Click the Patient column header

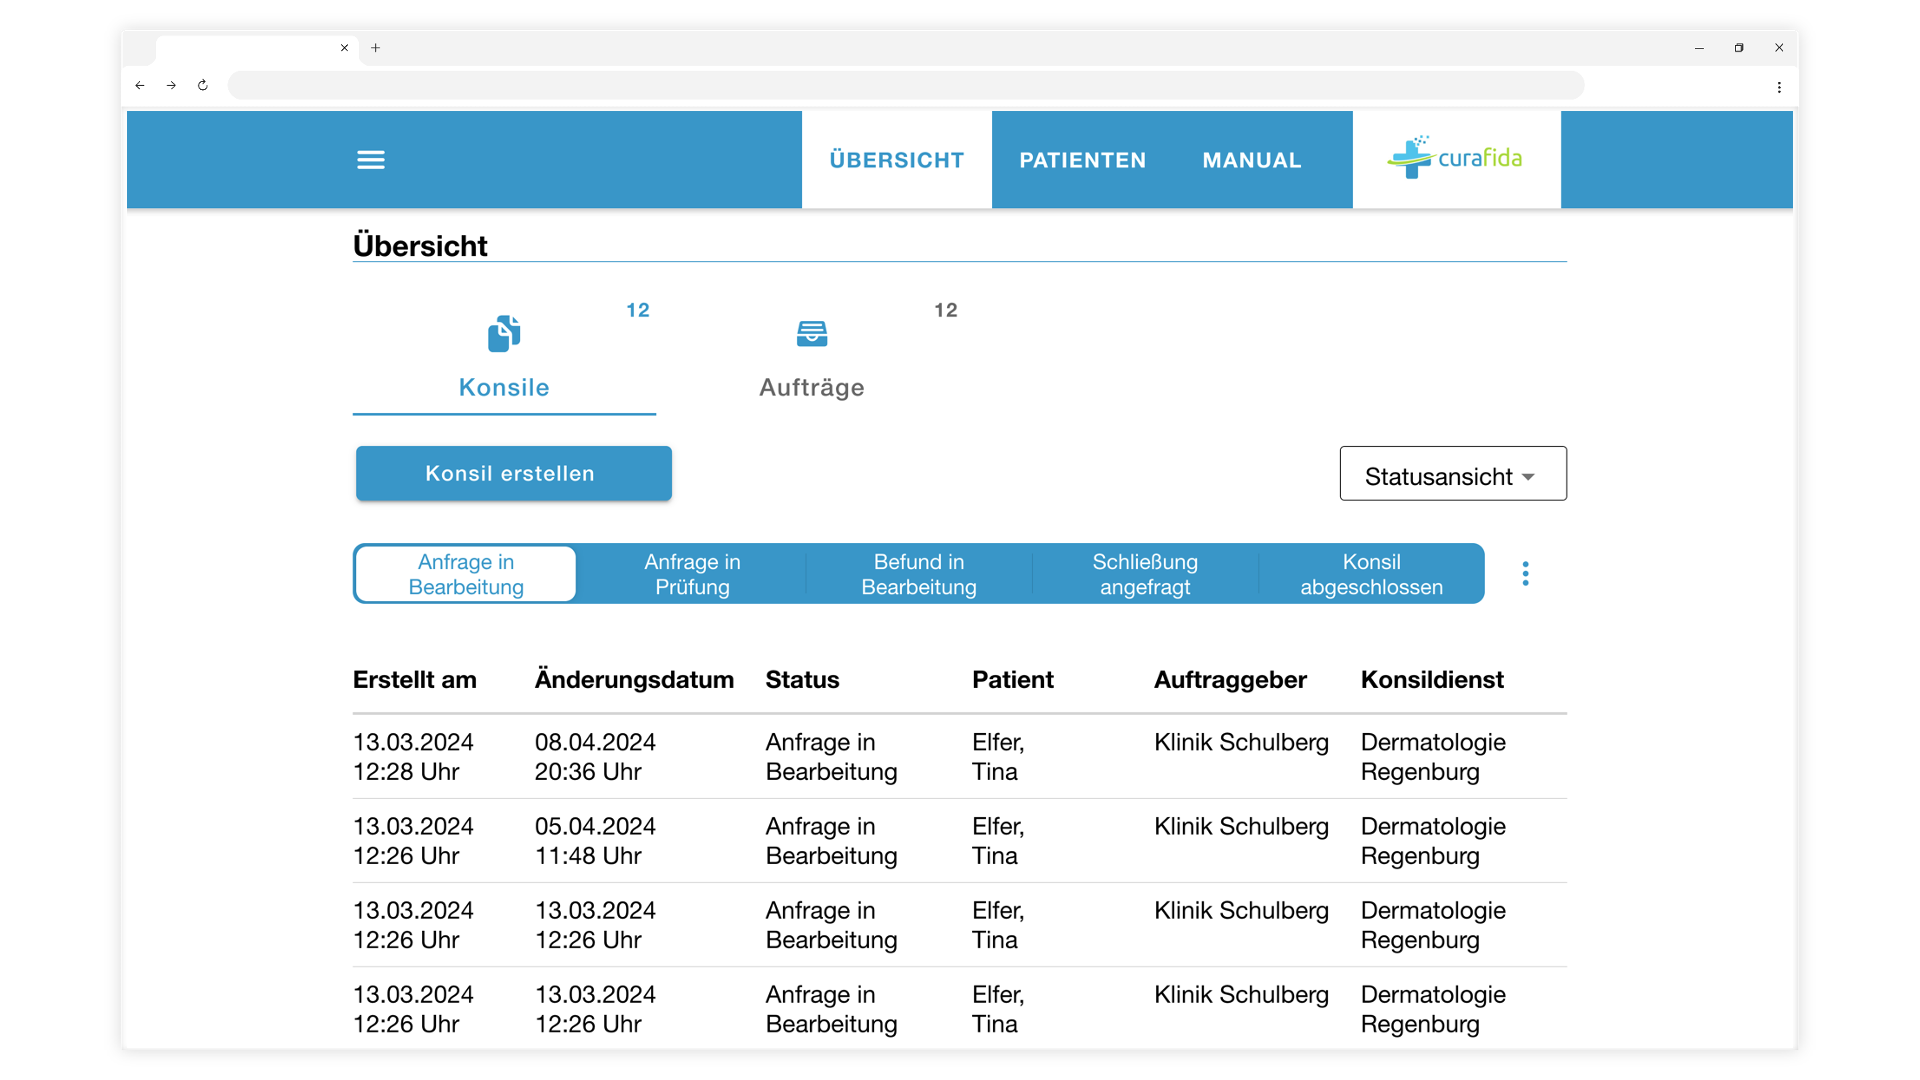point(1013,680)
